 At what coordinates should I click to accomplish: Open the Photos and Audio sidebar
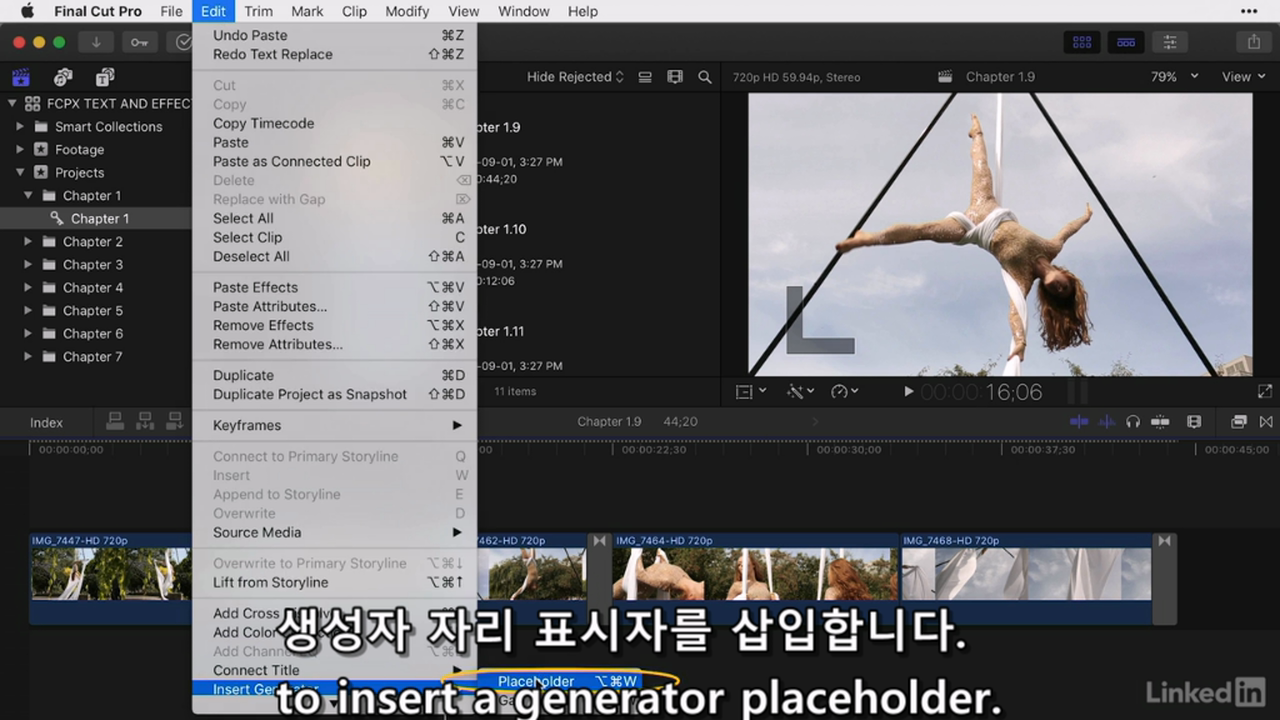[63, 77]
